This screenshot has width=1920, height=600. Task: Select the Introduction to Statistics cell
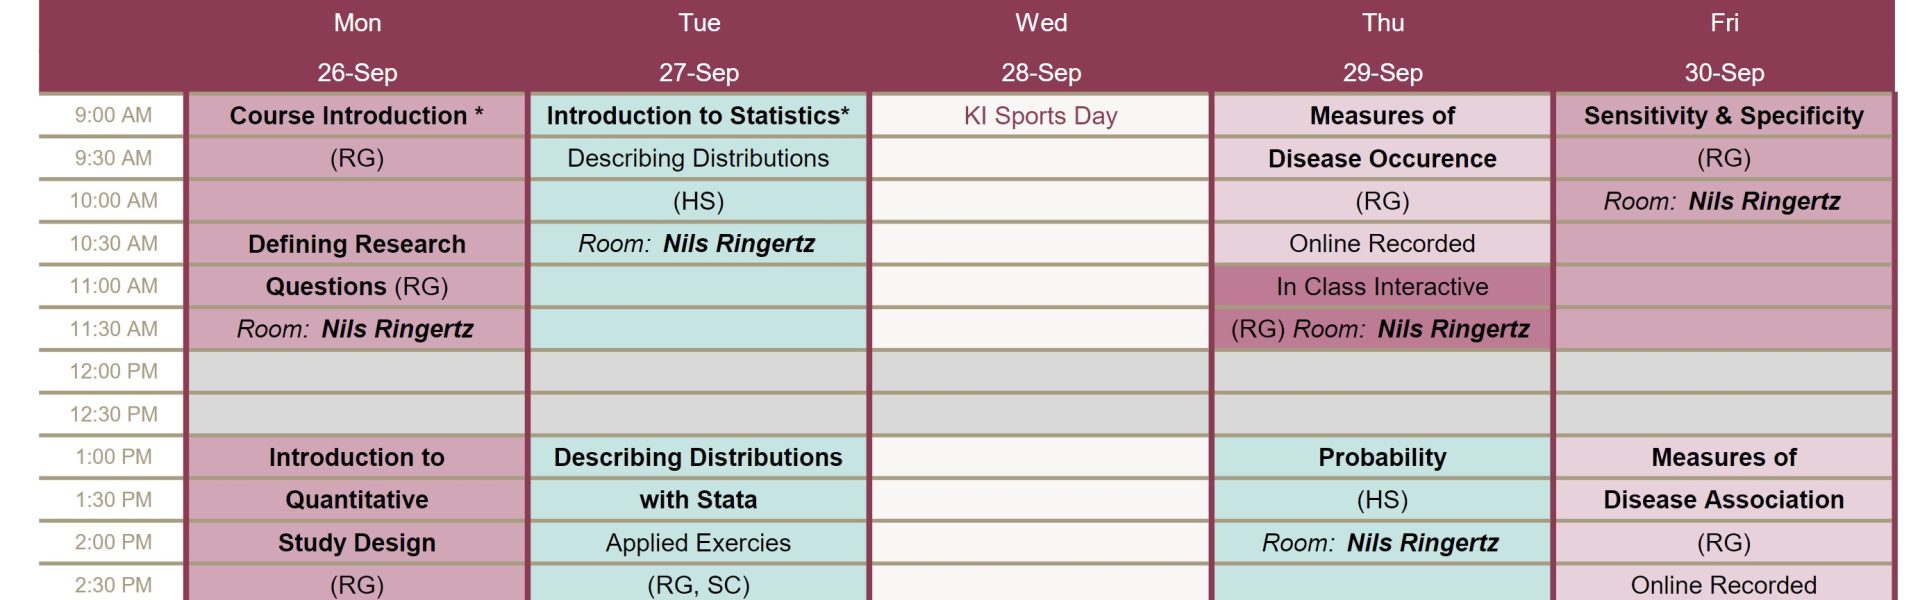(698, 116)
